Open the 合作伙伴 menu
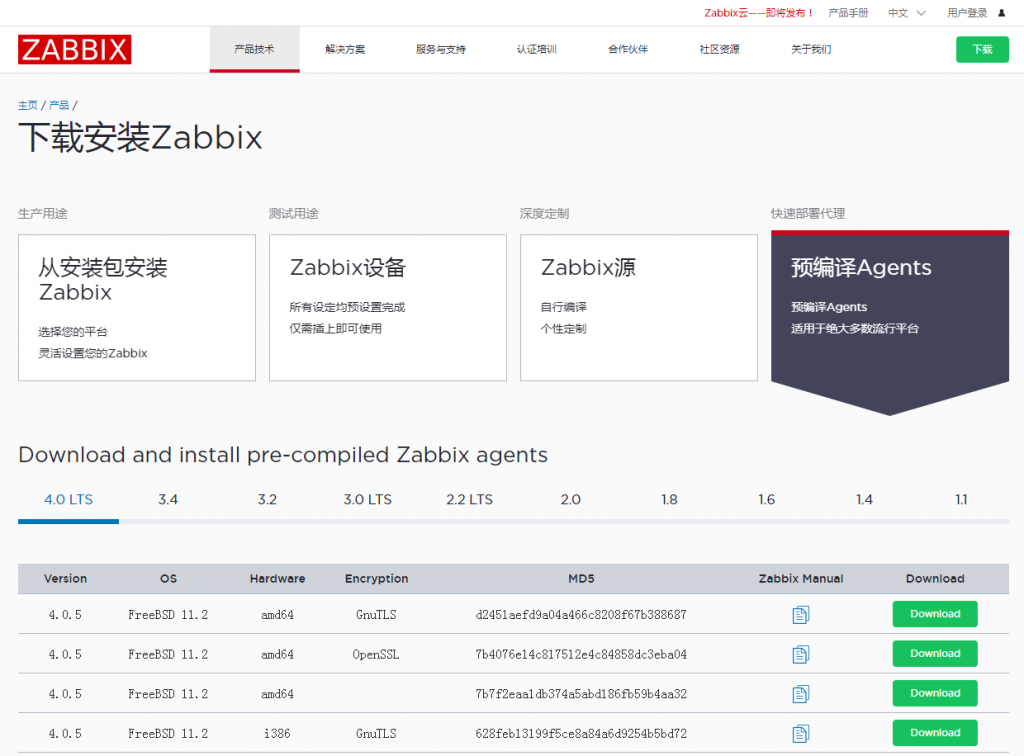 (628, 50)
